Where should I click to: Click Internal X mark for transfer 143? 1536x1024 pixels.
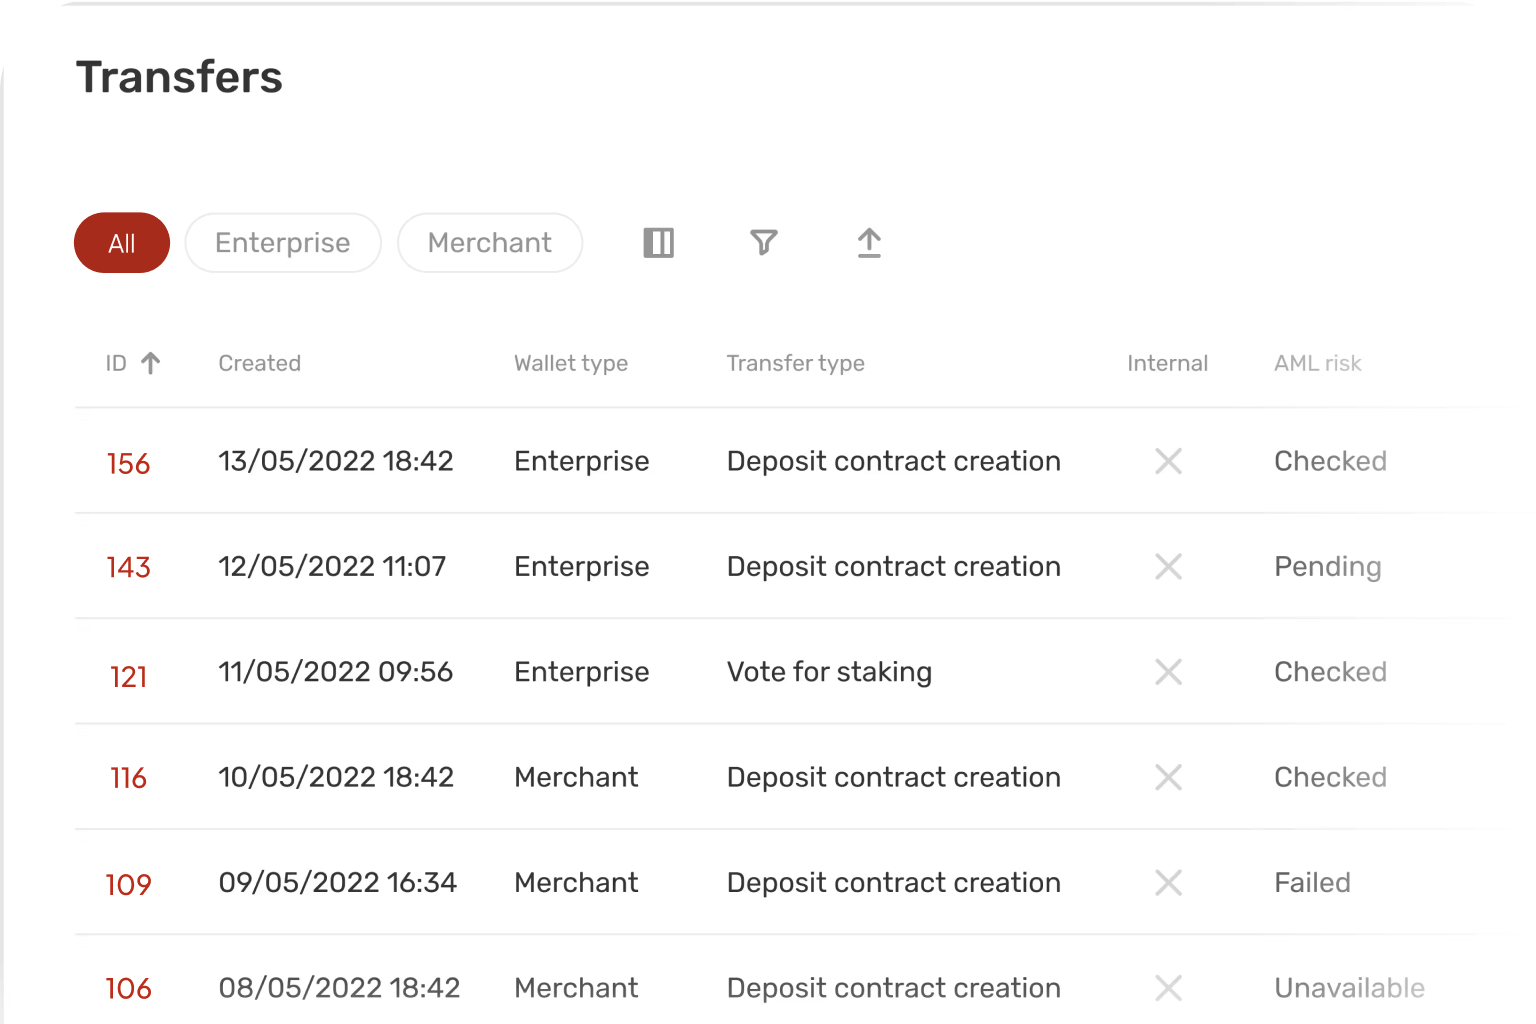pyautogui.click(x=1168, y=567)
